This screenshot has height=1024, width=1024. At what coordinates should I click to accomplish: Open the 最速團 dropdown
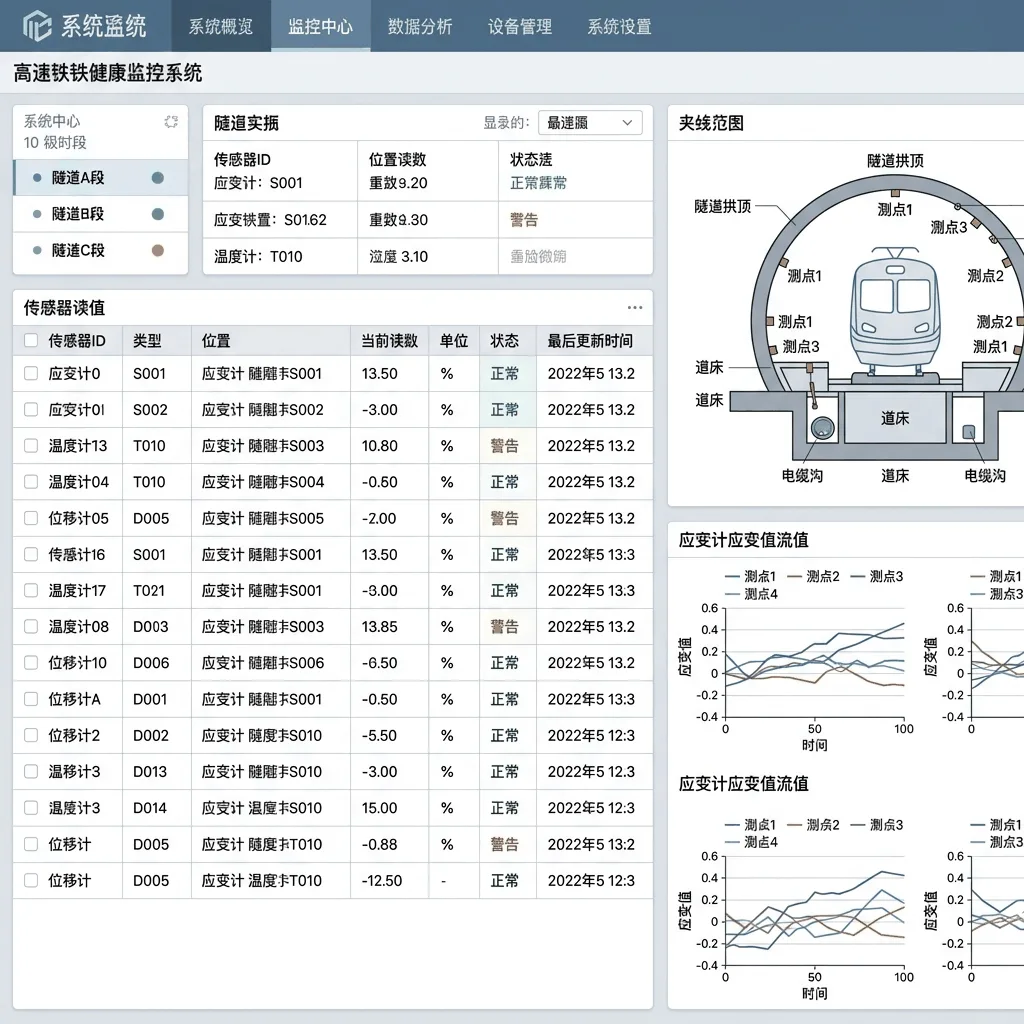click(x=590, y=123)
